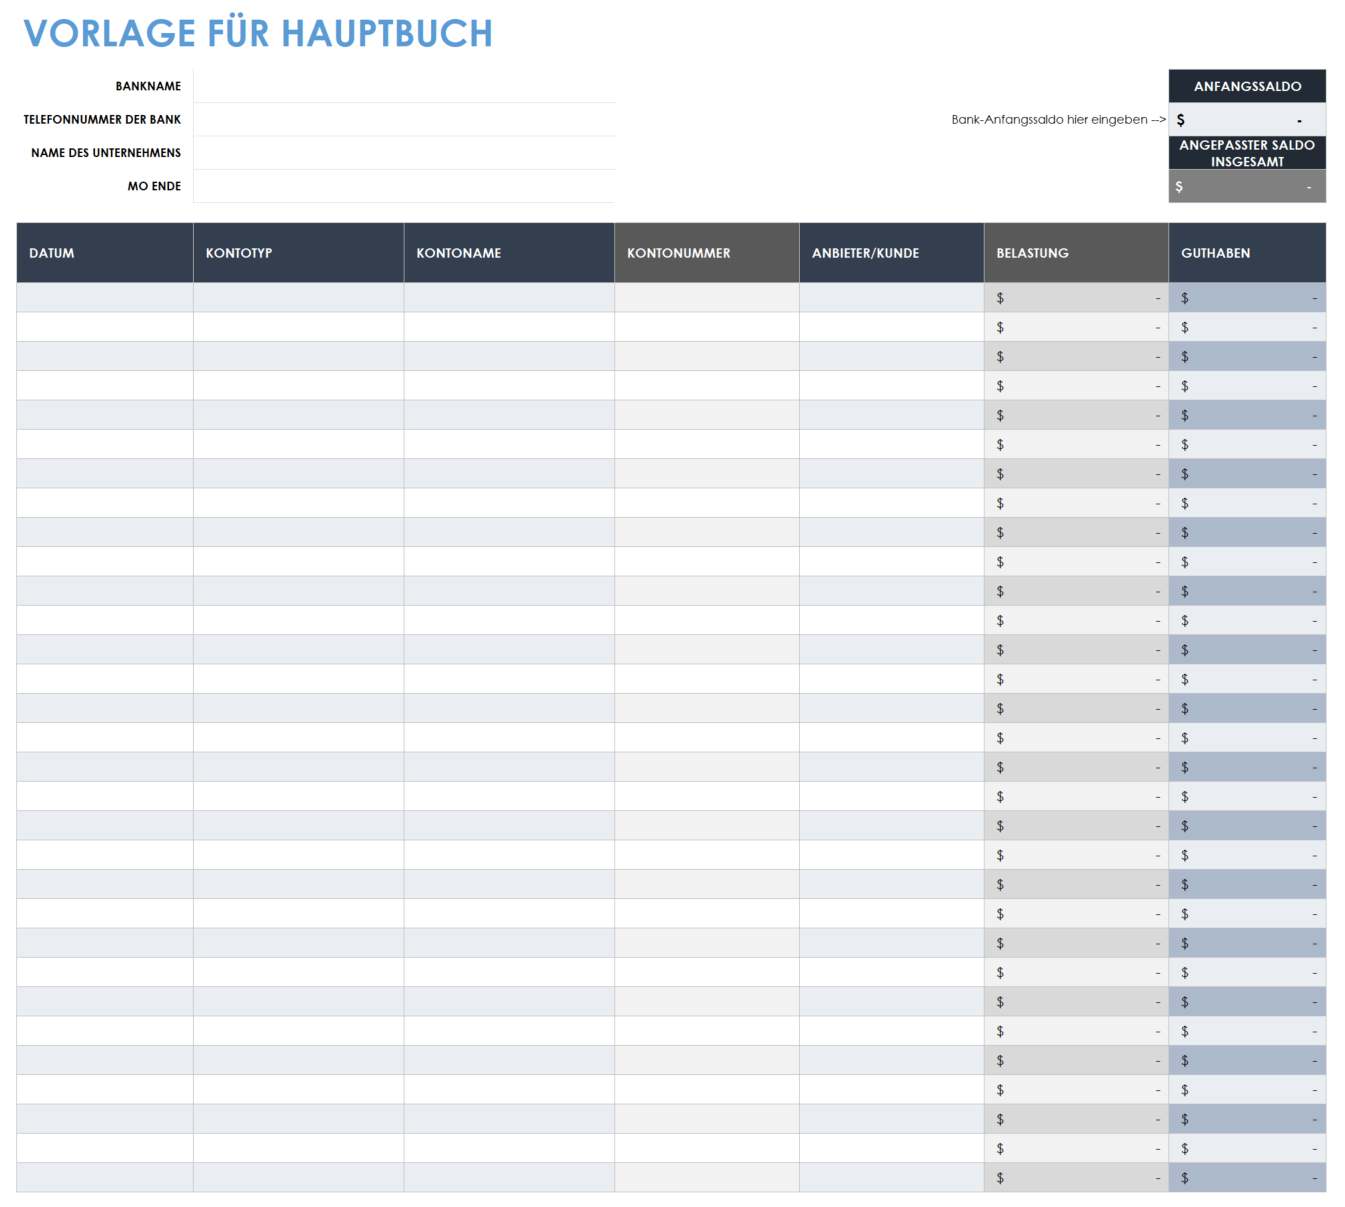Screen dimensions: 1345x1207
Task: Click the Bankname label
Action: coord(148,86)
